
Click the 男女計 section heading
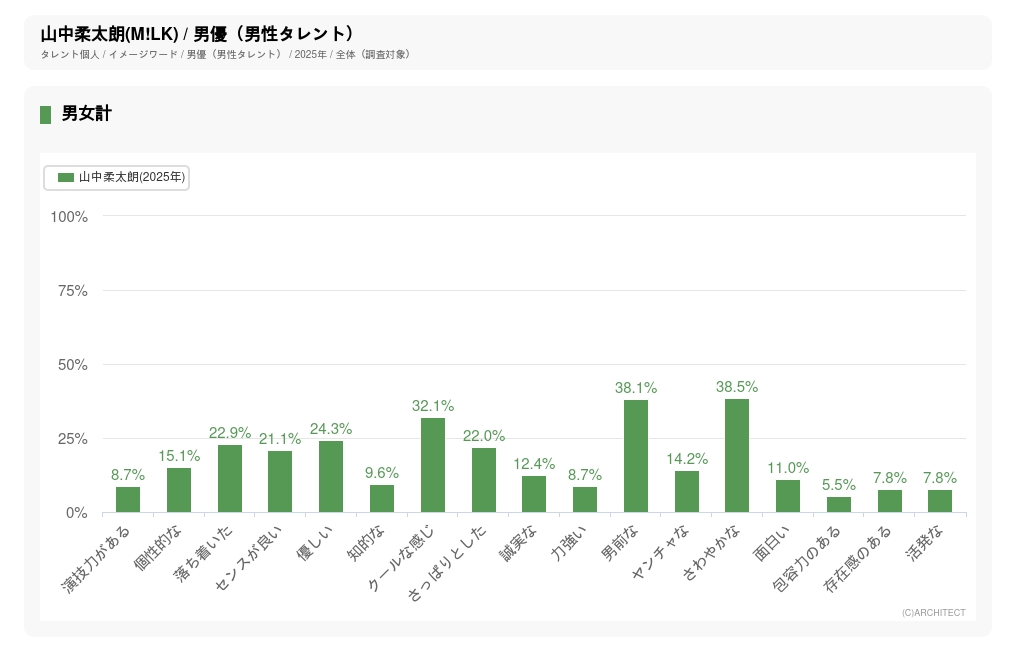[87, 114]
